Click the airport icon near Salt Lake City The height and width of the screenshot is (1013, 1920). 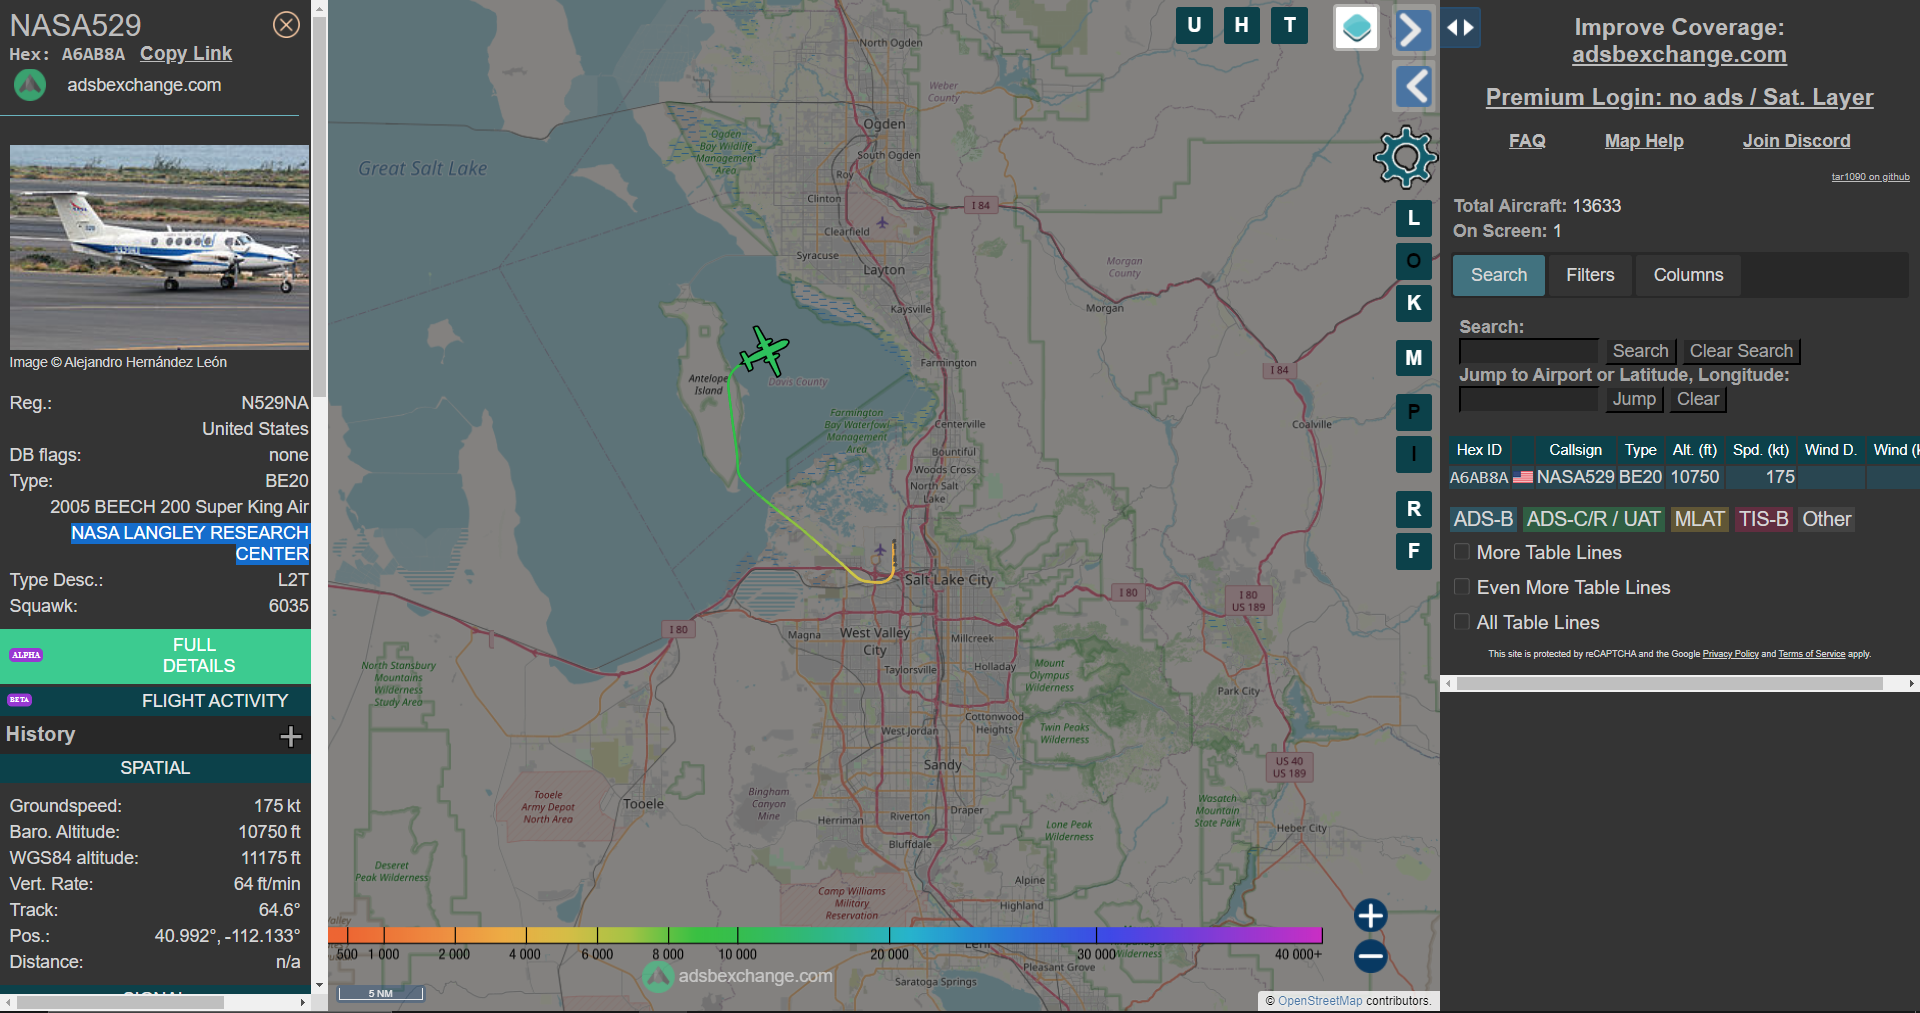[x=880, y=549]
